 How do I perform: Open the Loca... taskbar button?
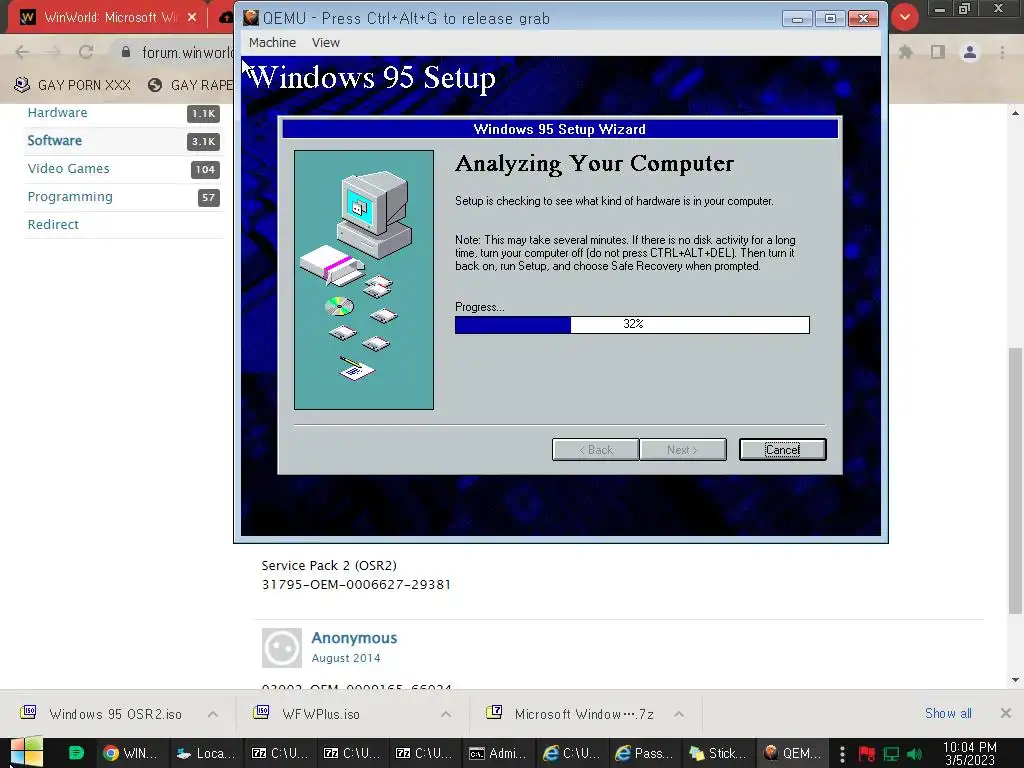point(206,753)
